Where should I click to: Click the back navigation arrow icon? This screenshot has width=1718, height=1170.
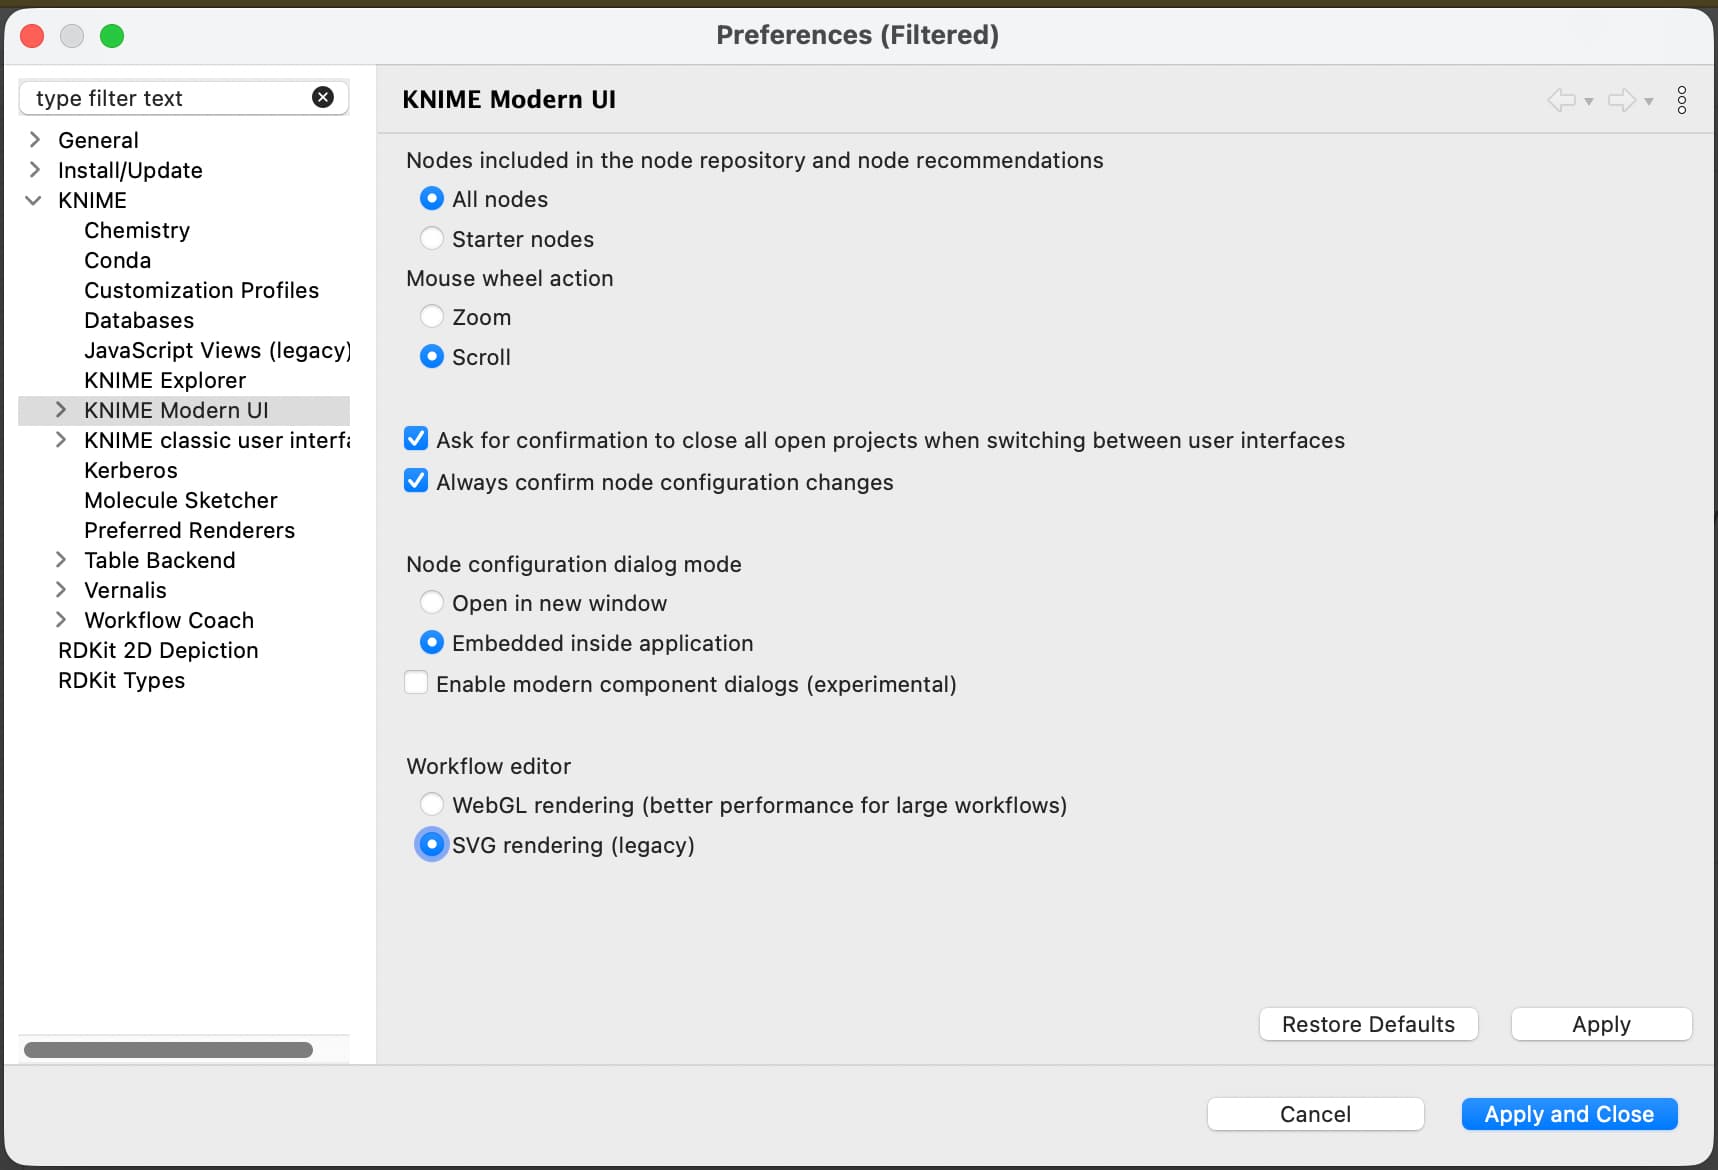coord(1560,100)
